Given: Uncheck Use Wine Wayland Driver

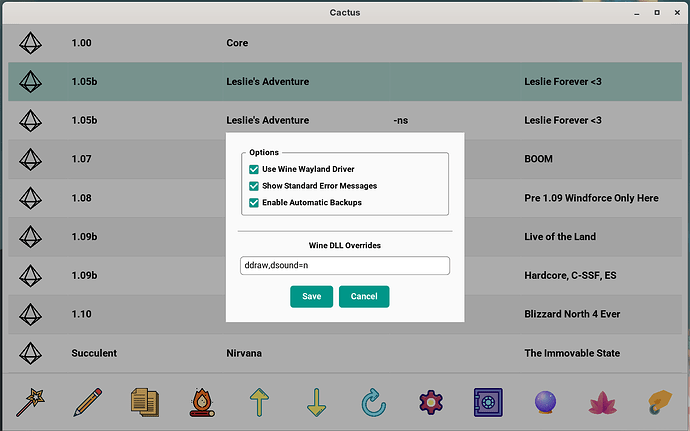Looking at the screenshot, I should pyautogui.click(x=254, y=169).
